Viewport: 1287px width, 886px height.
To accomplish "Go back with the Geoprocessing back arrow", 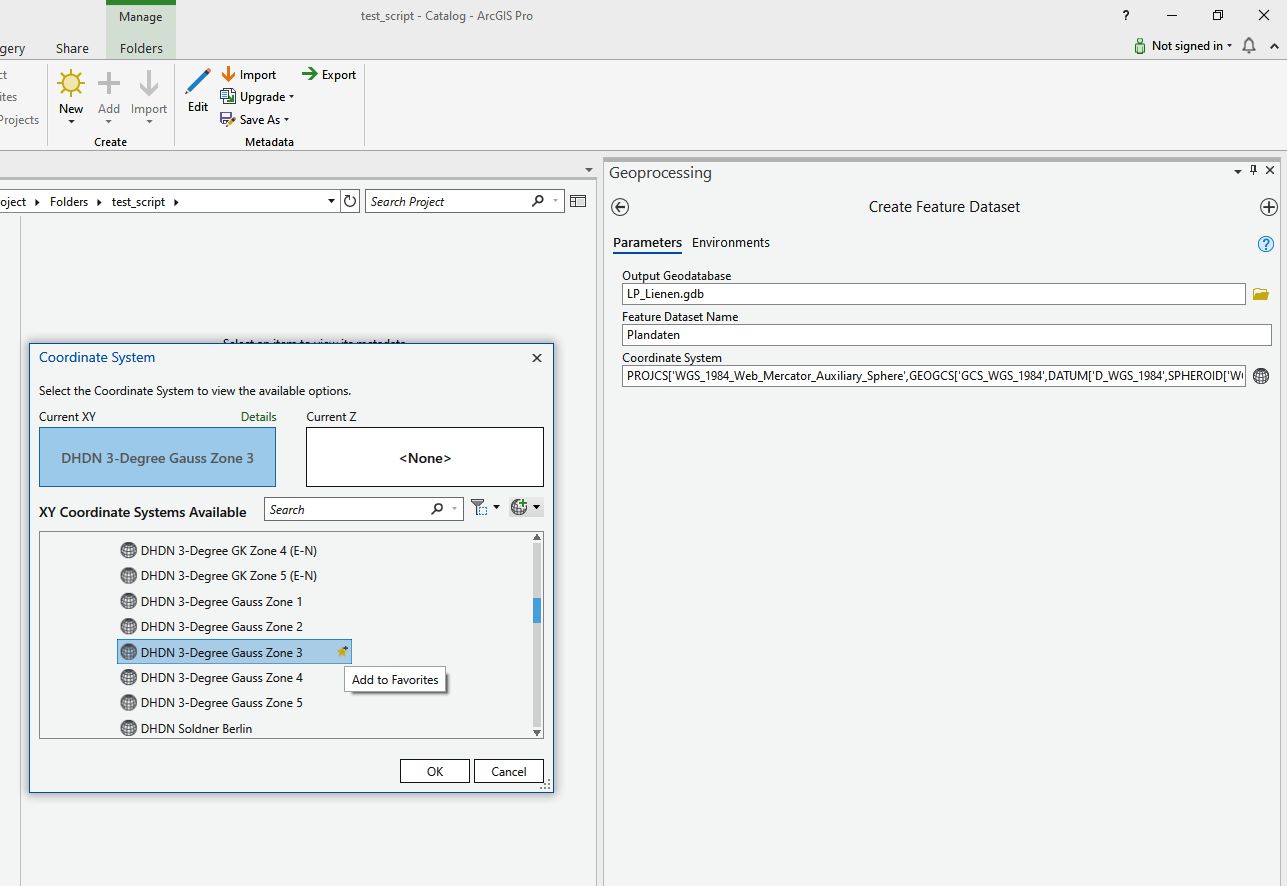I will click(620, 207).
